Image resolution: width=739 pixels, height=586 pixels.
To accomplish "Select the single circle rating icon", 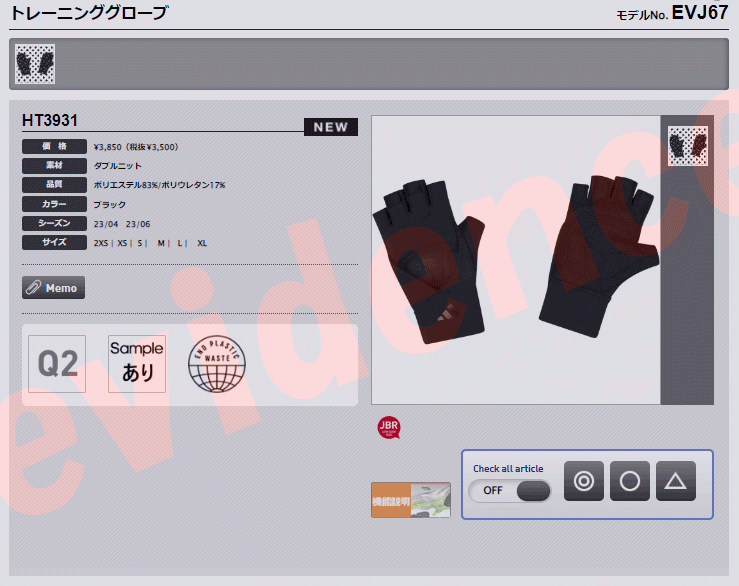I will pyautogui.click(x=630, y=481).
